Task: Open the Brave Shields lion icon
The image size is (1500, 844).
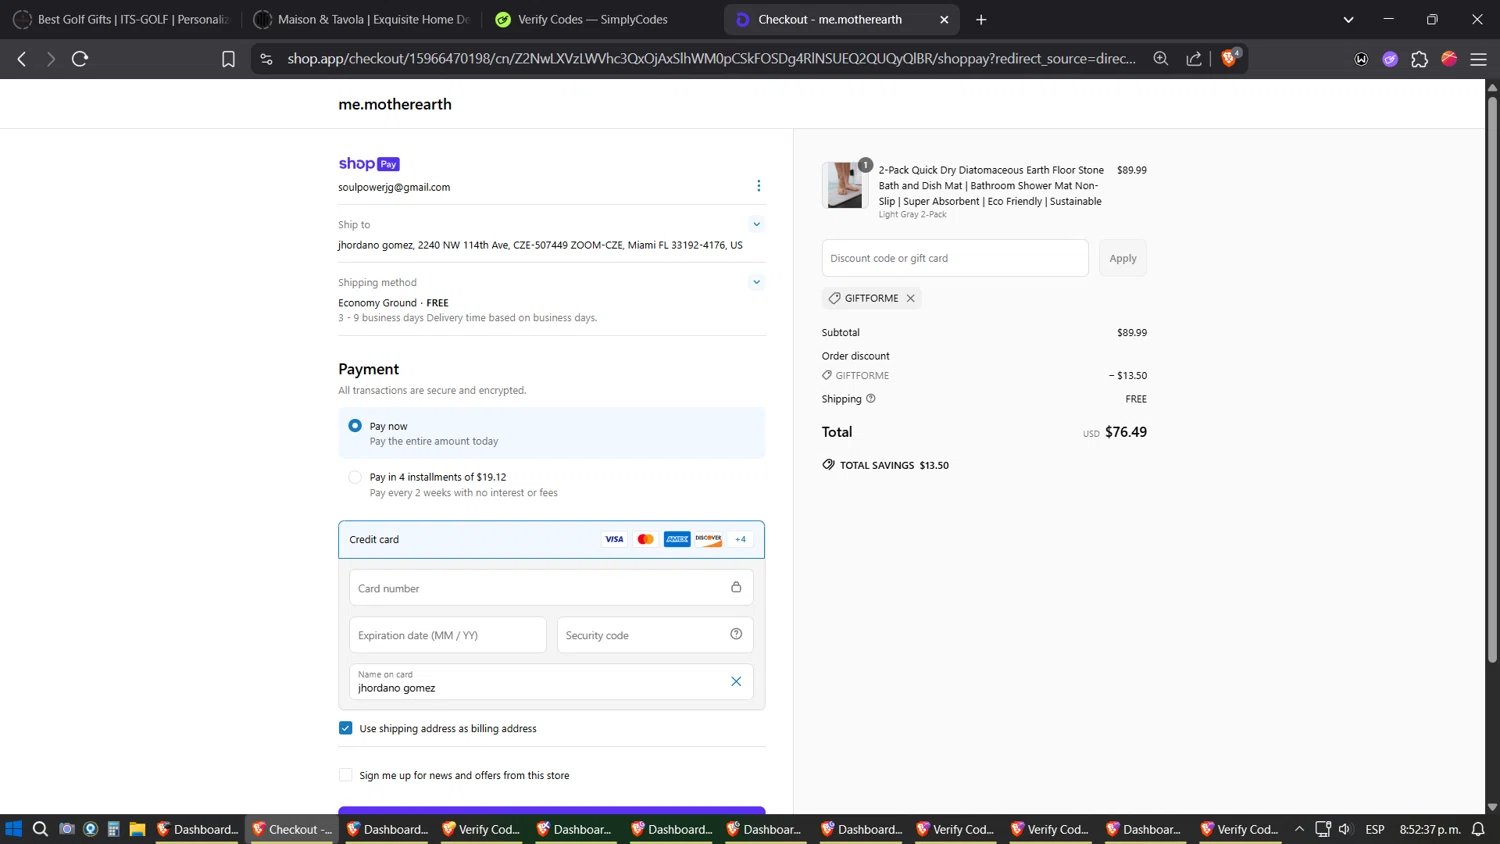Action: pos(1230,58)
